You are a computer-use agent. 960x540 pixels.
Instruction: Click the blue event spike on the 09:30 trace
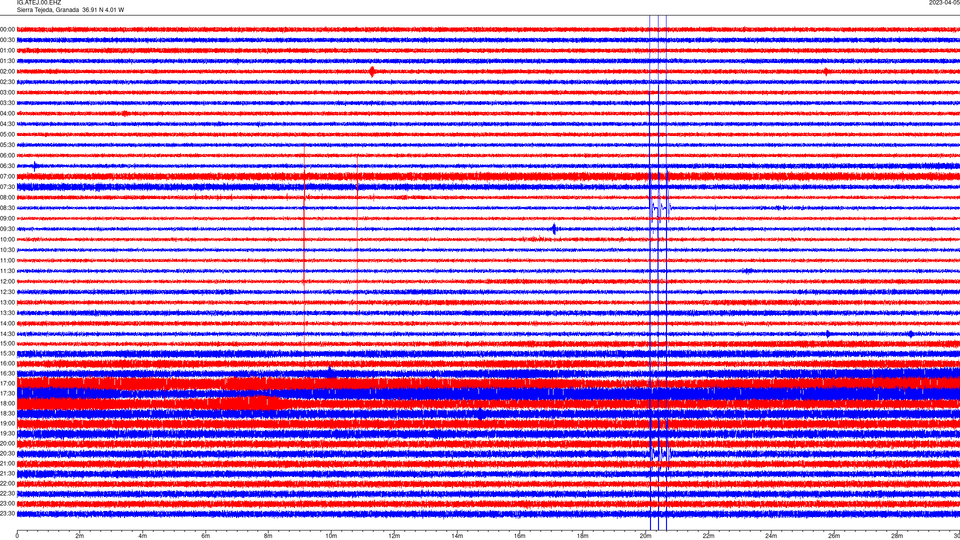click(554, 229)
